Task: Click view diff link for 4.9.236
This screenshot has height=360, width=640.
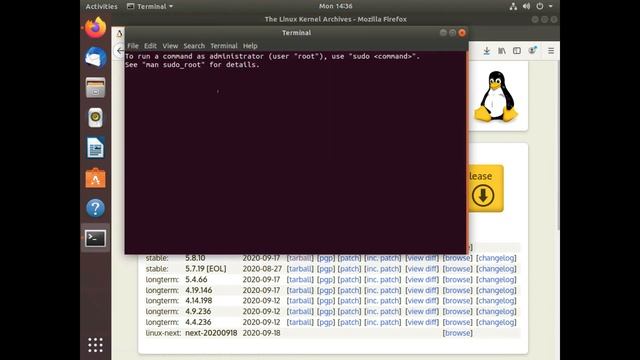Action: tap(422, 311)
